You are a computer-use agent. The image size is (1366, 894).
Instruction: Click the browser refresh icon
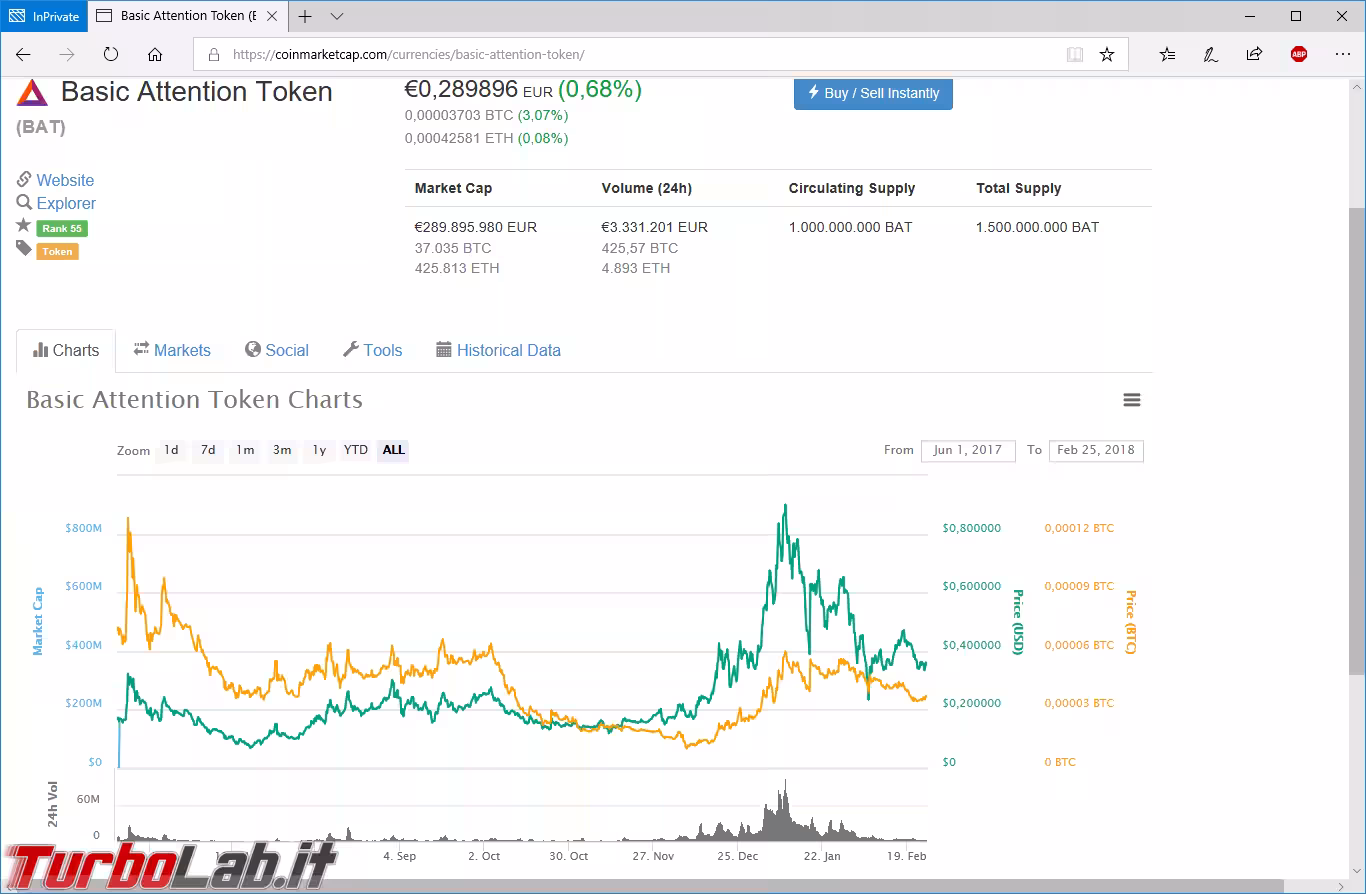111,55
